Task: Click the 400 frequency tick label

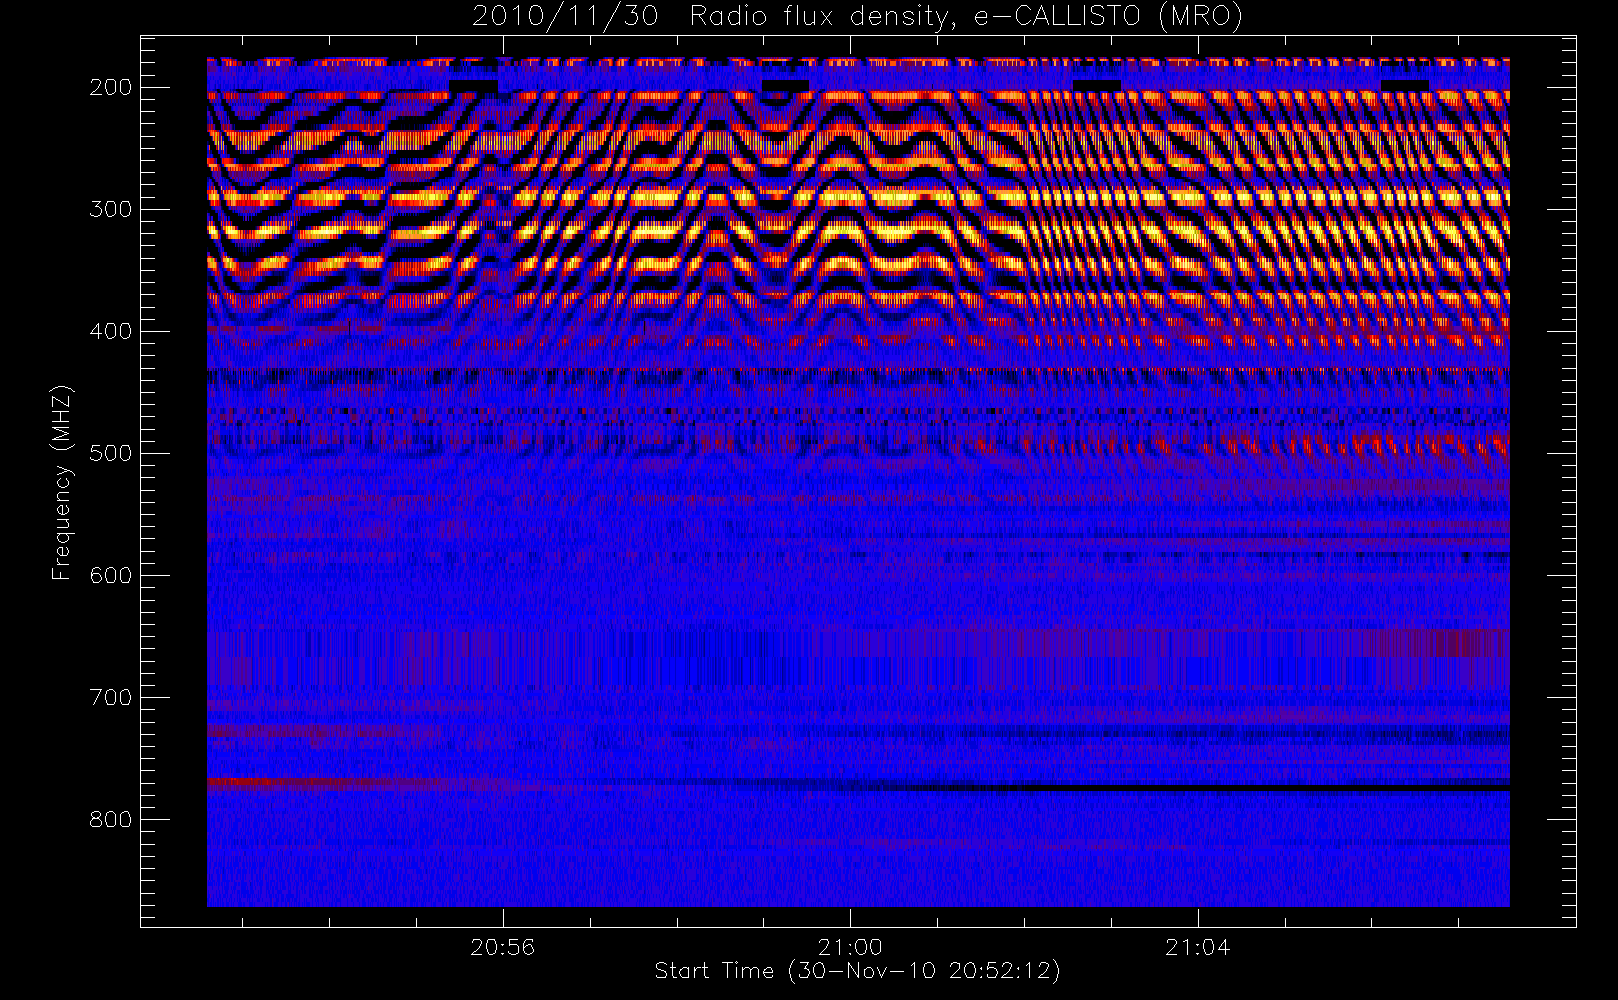Action: click(x=111, y=331)
